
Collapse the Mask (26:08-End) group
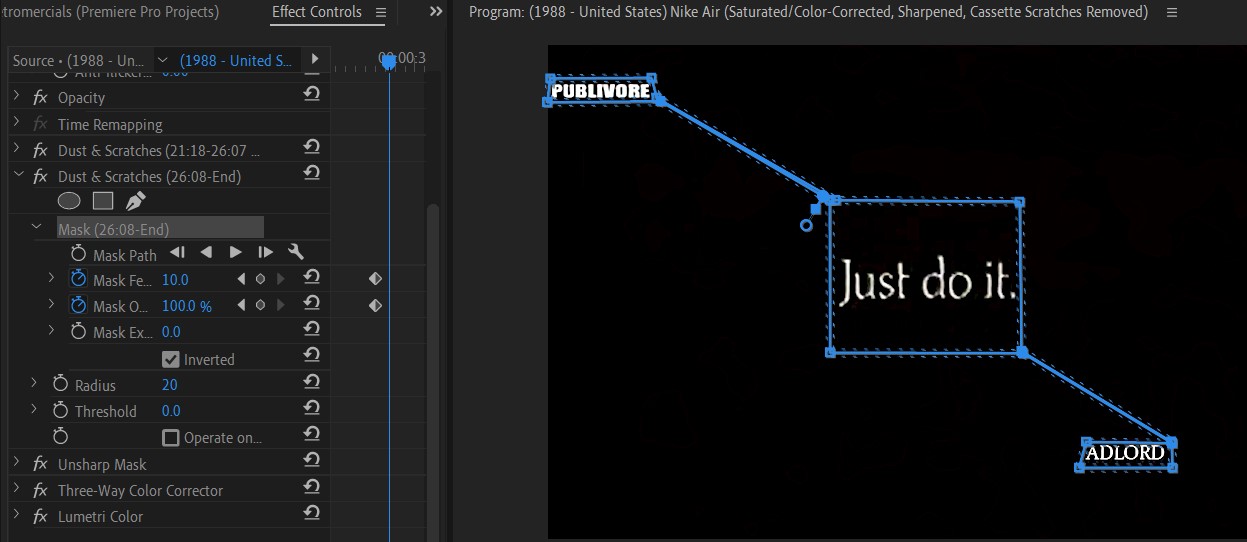click(x=36, y=228)
